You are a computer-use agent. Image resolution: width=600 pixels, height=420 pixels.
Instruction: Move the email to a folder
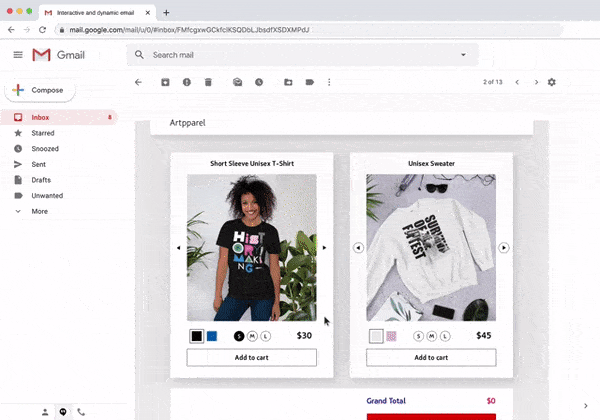tap(288, 82)
